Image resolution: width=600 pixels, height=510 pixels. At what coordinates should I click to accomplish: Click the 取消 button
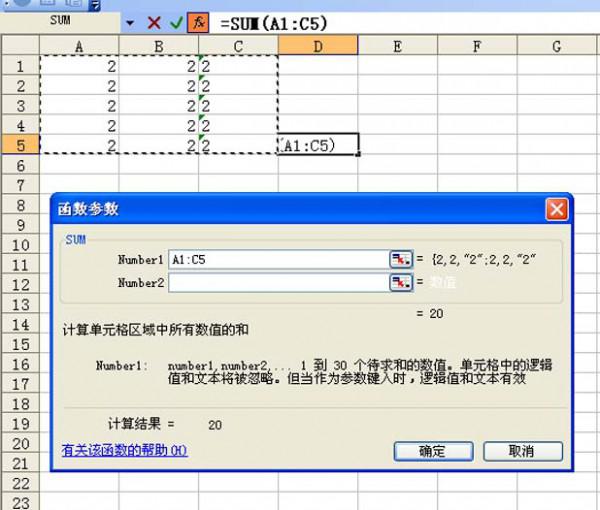click(523, 451)
